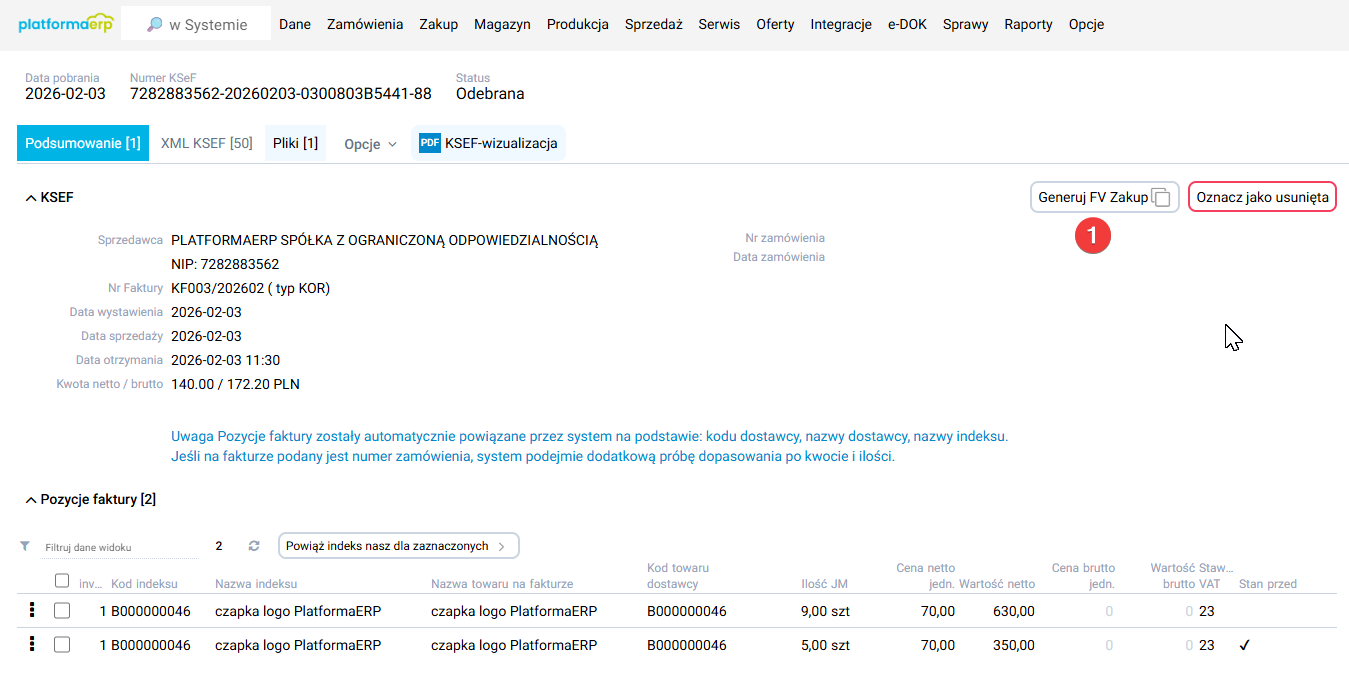
Task: Toggle the select-all checkbox in the table header
Action: (x=62, y=581)
